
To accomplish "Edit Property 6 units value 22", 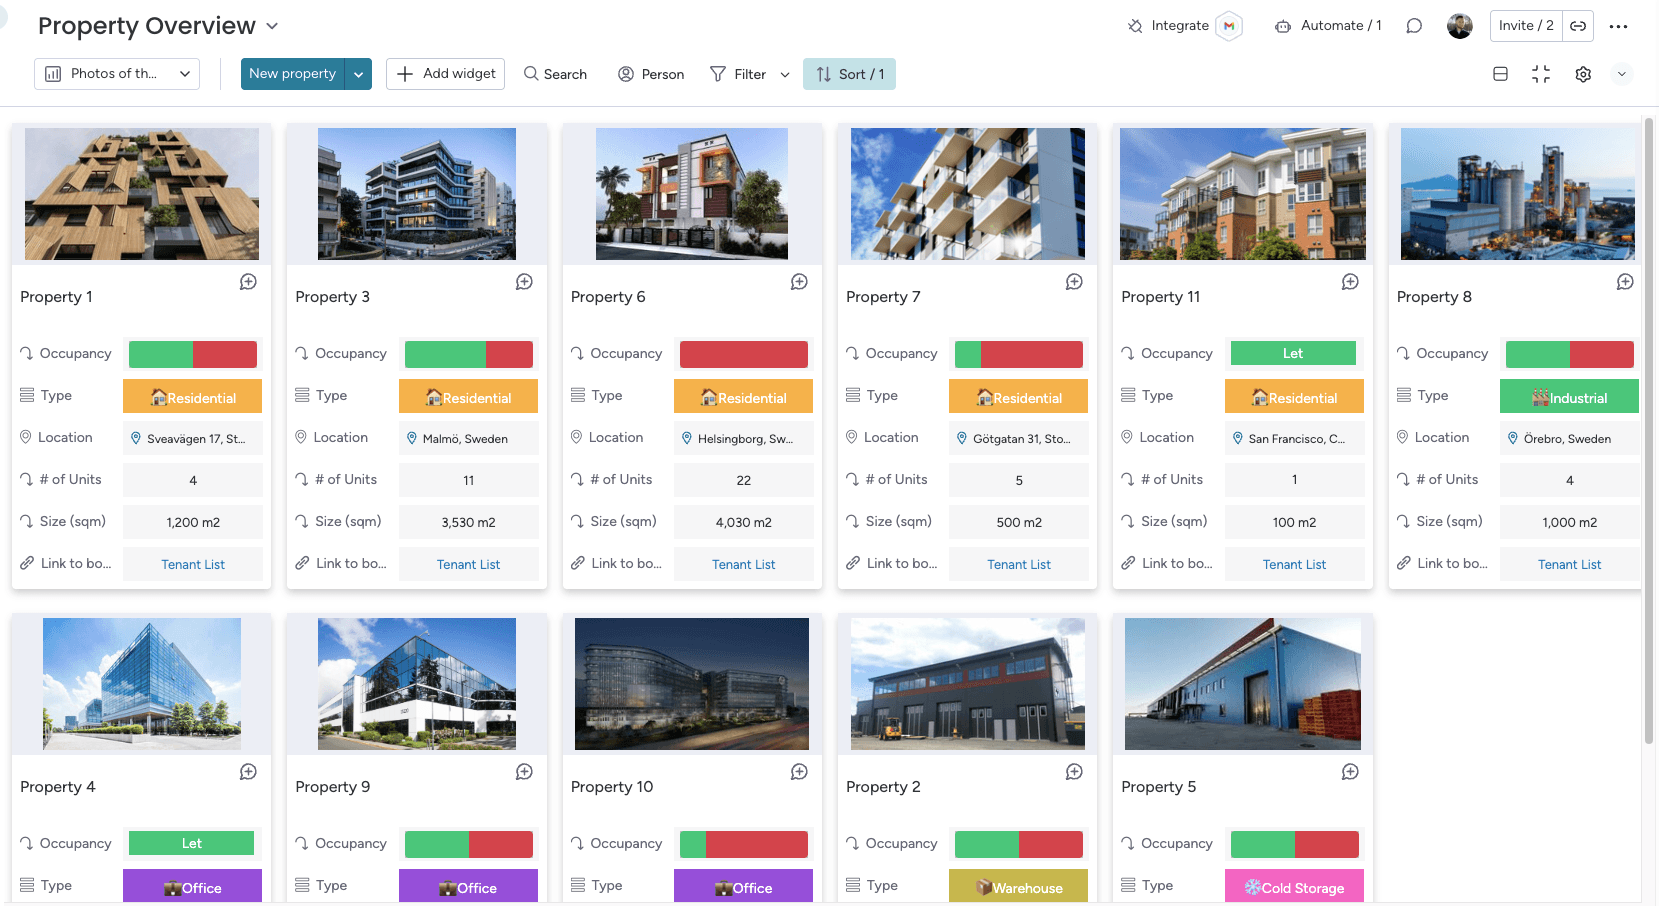I will click(744, 481).
